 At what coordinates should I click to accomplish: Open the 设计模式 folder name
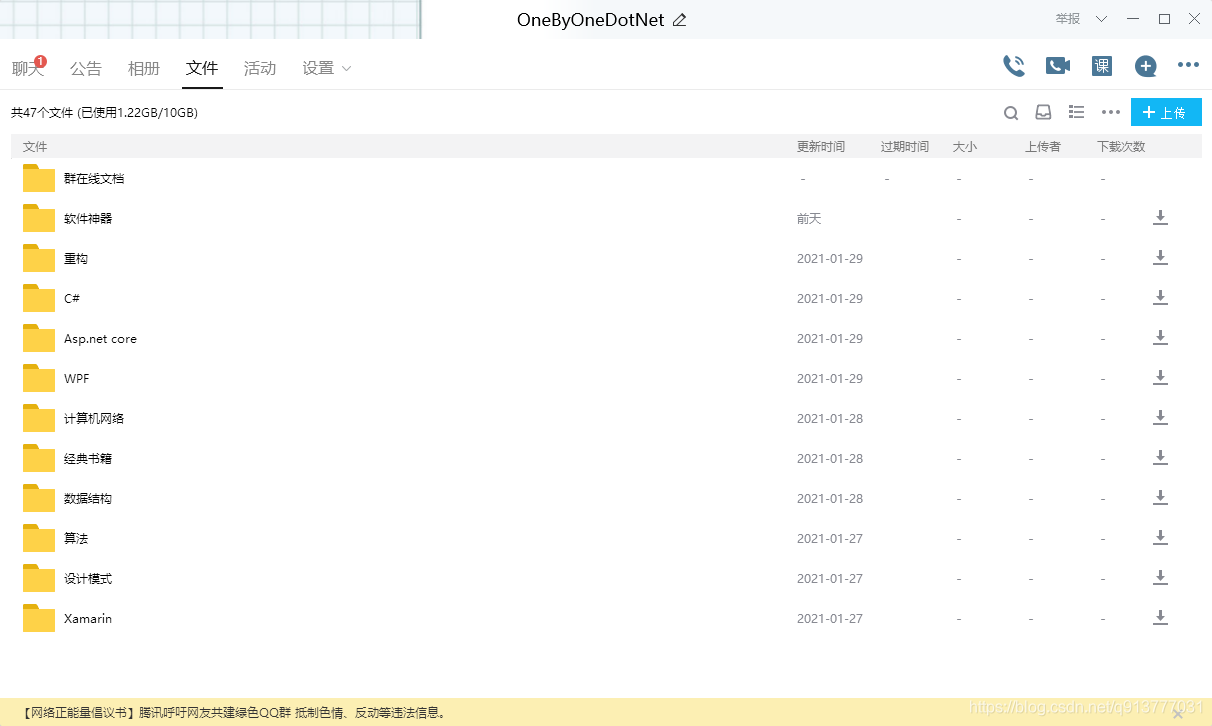(88, 578)
